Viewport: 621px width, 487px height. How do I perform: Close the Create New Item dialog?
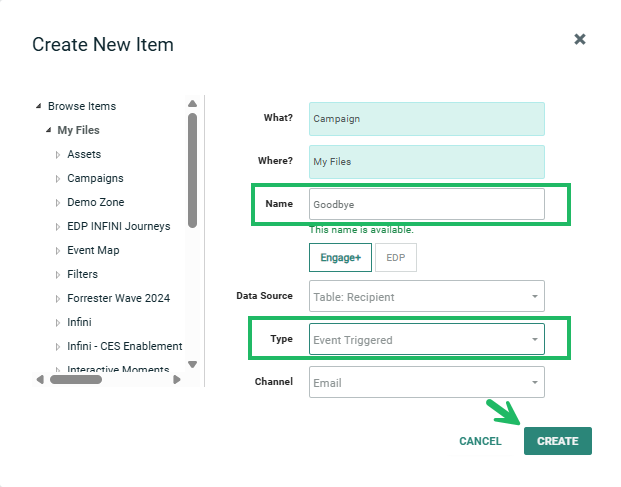click(x=580, y=40)
